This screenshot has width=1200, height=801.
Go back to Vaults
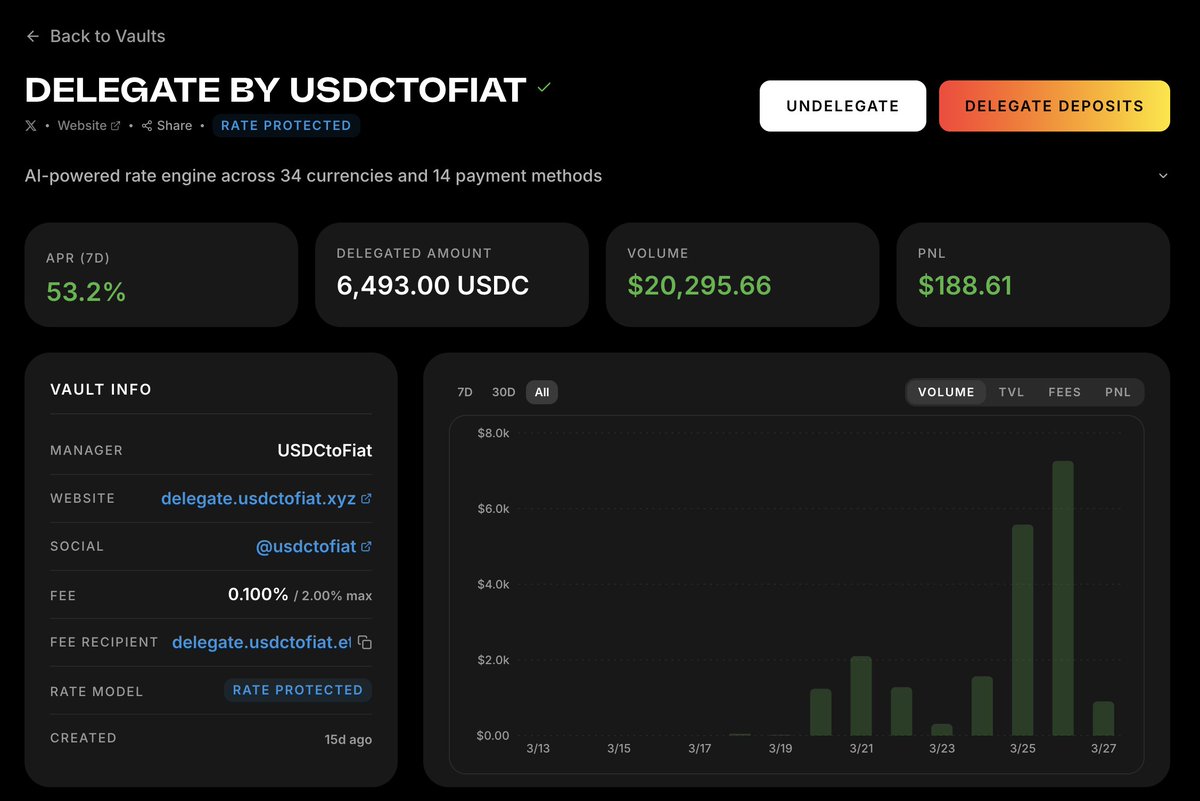pyautogui.click(x=96, y=36)
